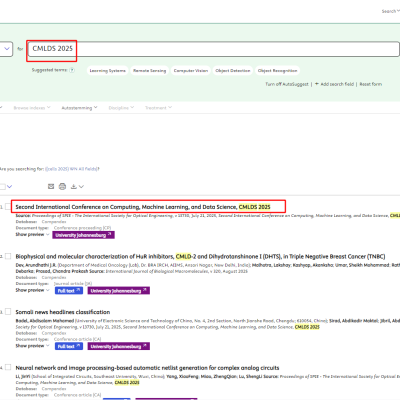This screenshot has height=400, width=400.
Task: Open Full text for Somali news headlines
Action: 69,346
